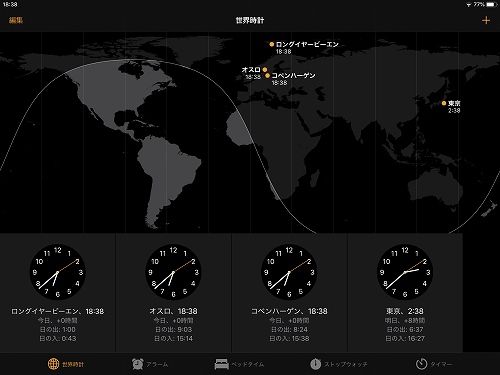Screen dimensions: 500x375
Task: Click the オスロ analog clock face
Action: [173, 272]
